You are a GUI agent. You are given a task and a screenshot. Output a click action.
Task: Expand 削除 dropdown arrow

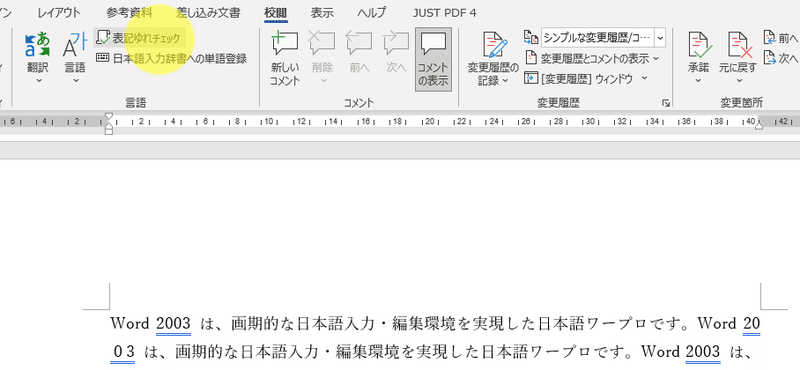pyautogui.click(x=322, y=81)
